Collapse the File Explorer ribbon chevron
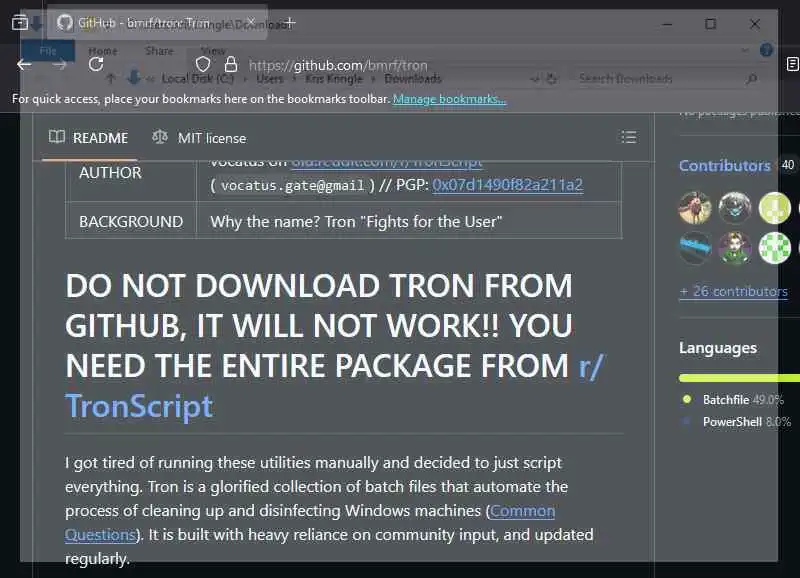Image resolution: width=800 pixels, height=578 pixels. (x=745, y=50)
